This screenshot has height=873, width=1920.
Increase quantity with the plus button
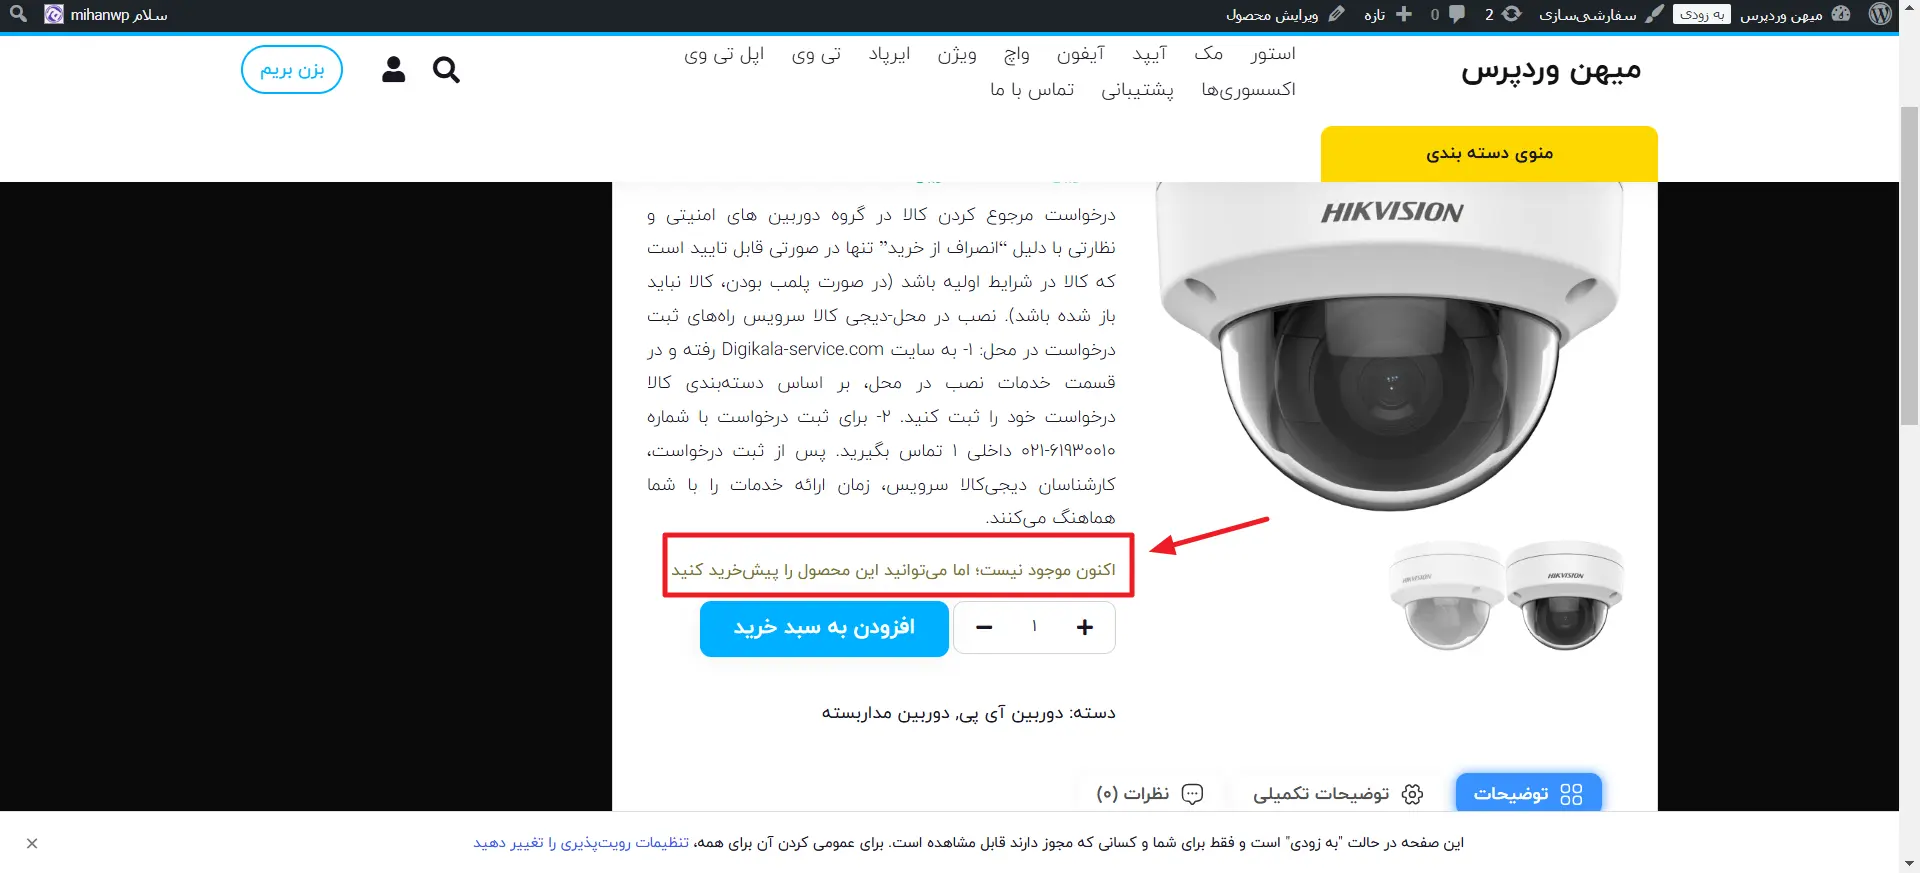[x=1085, y=627]
